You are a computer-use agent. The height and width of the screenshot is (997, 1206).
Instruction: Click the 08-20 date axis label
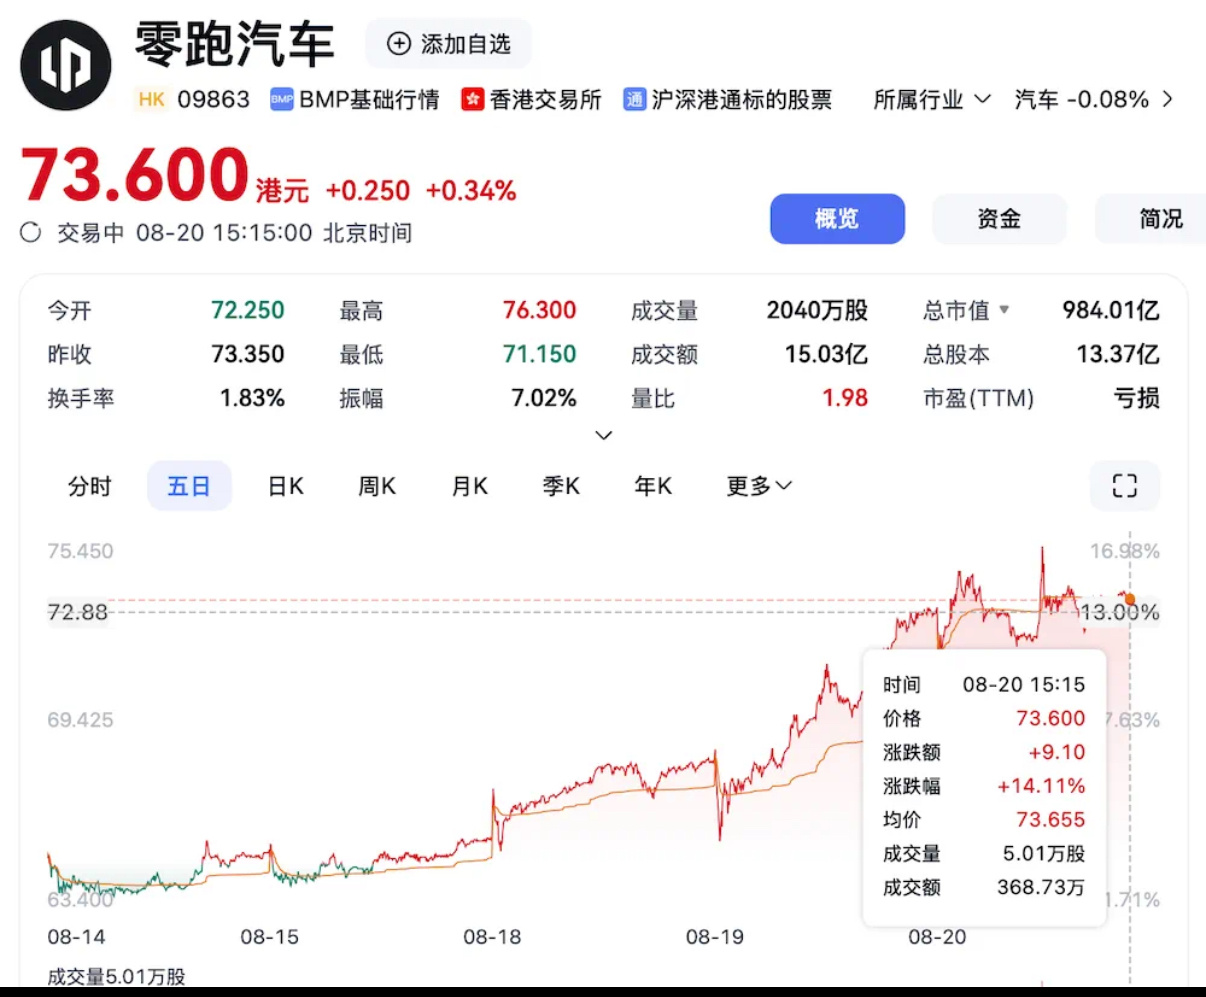pyautogui.click(x=937, y=937)
